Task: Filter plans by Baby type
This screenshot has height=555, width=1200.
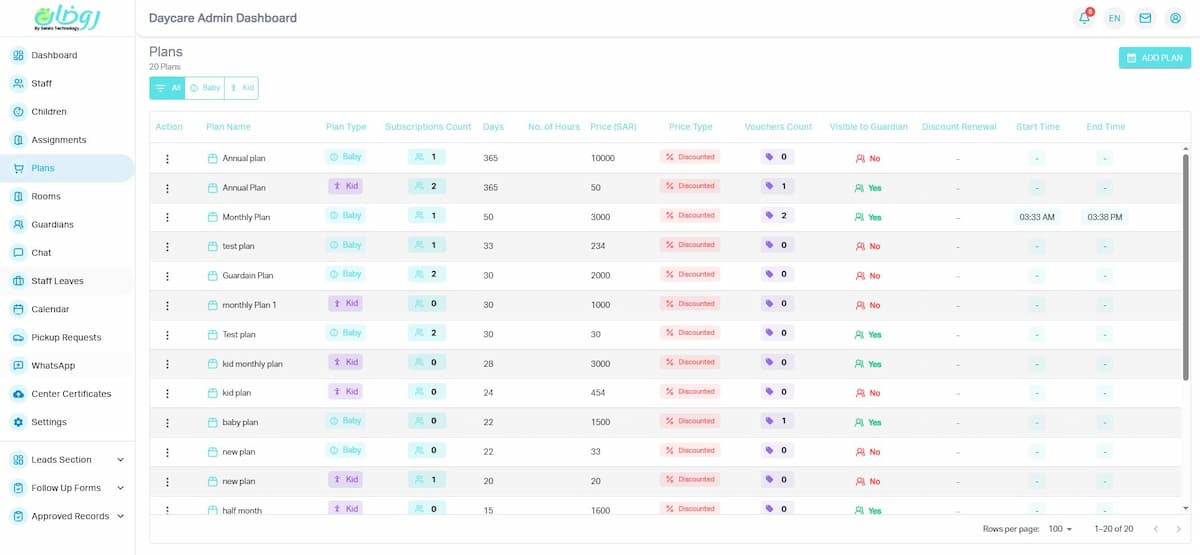Action: click(205, 88)
